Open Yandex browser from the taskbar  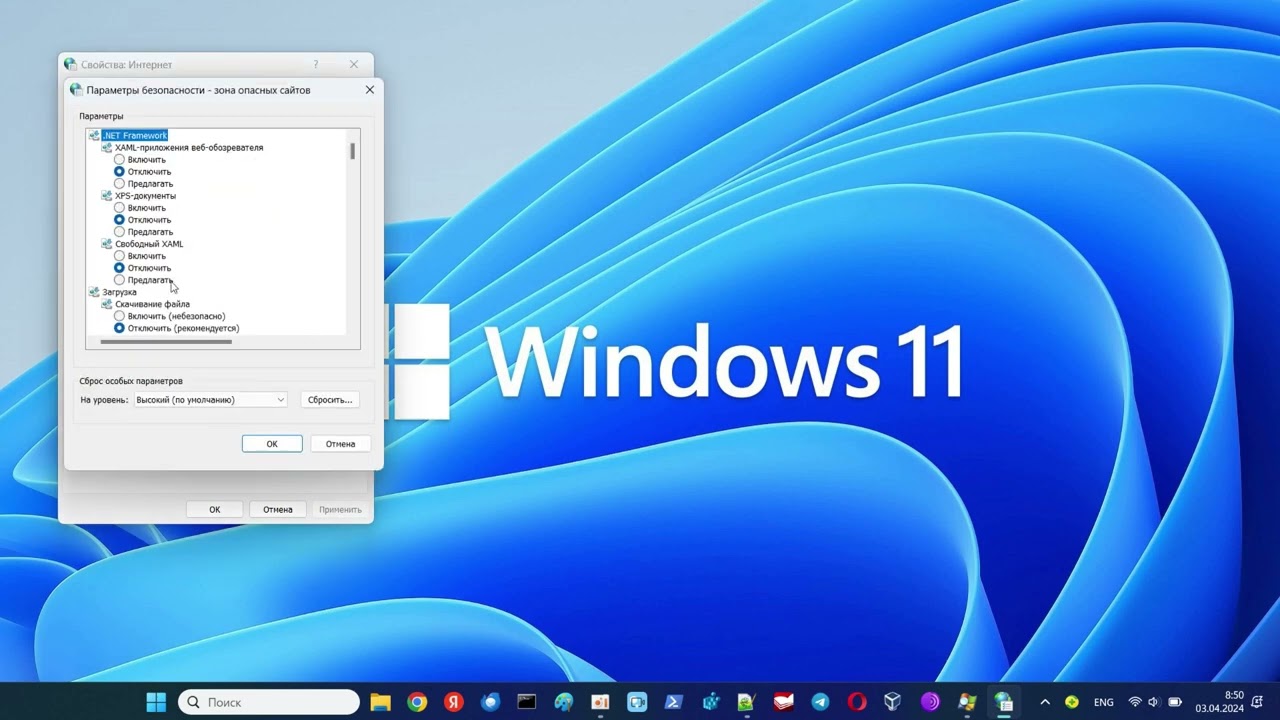(454, 702)
